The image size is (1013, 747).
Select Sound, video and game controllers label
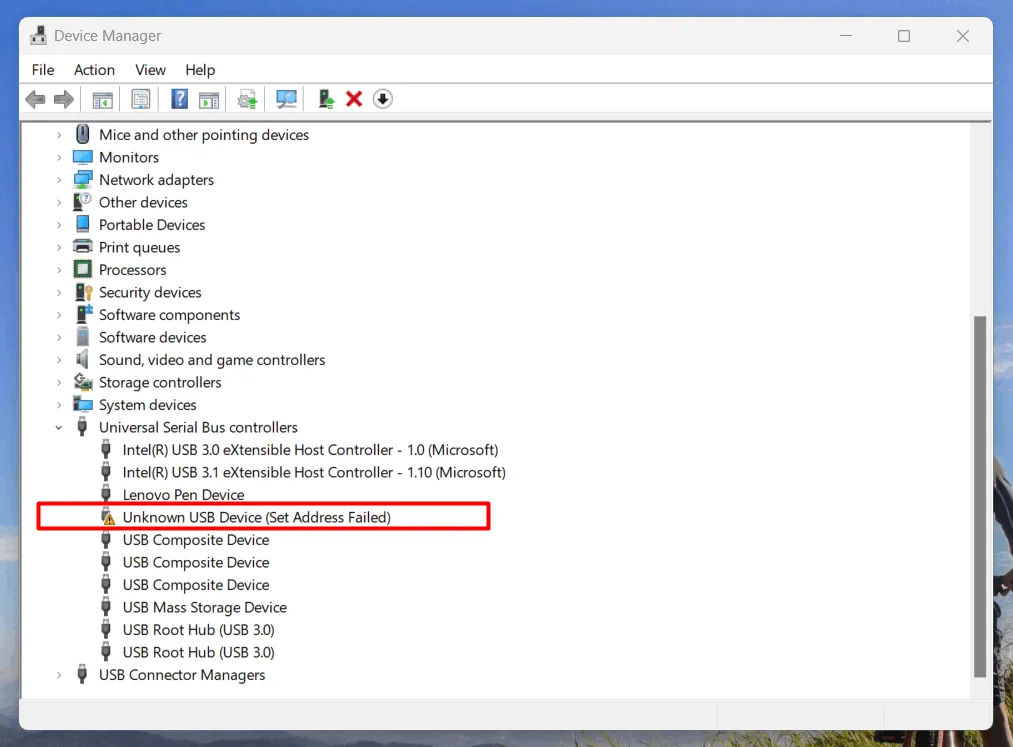click(x=212, y=360)
